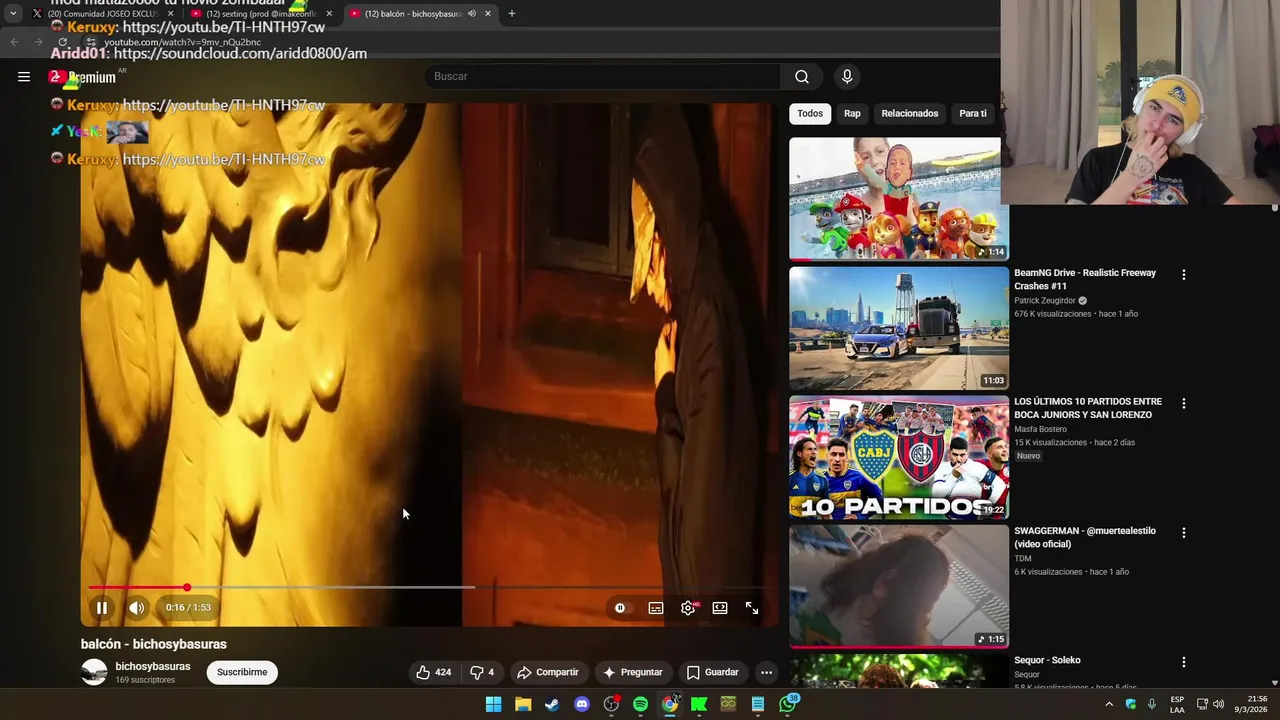Open system volume speaker icon in tray
Screen dimensions: 1280x720
(x=1218, y=704)
